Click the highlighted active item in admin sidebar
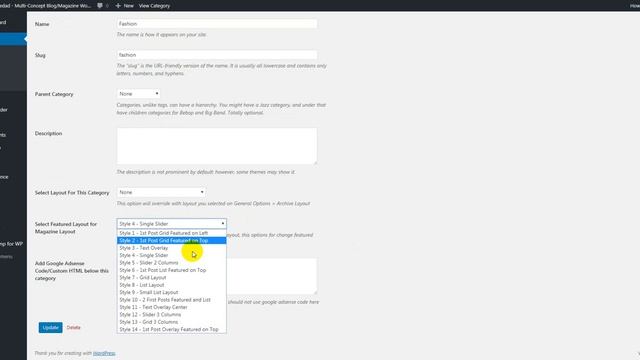 point(13,39)
